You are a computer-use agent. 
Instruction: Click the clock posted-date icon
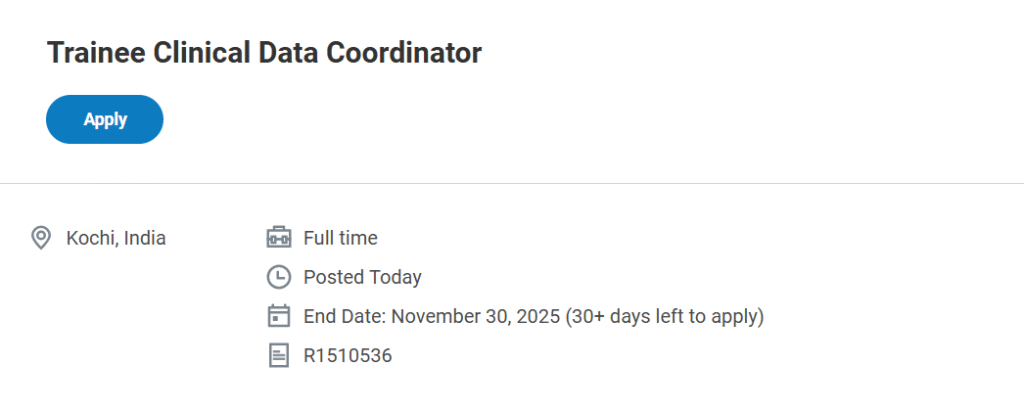tap(279, 277)
